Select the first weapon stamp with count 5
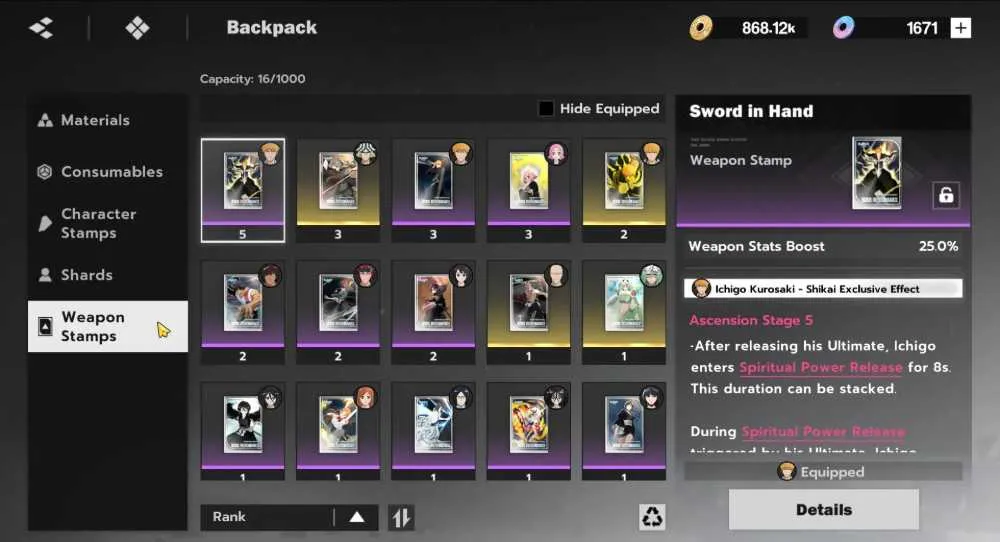Screen dimensions: 1000x542 click(x=243, y=191)
